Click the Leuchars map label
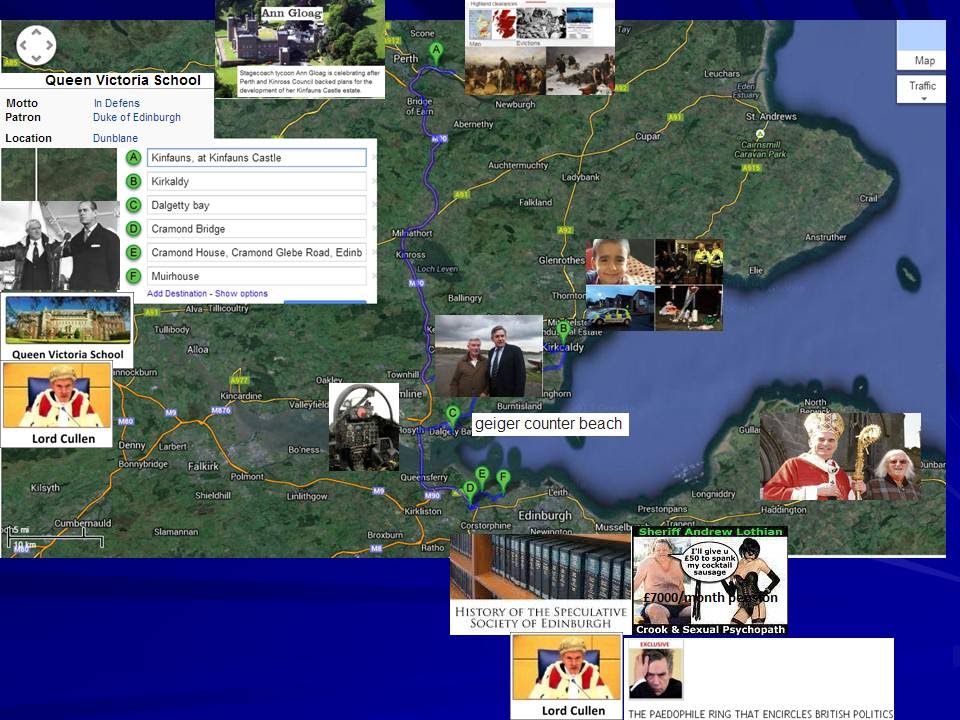The height and width of the screenshot is (720, 960). tap(722, 73)
